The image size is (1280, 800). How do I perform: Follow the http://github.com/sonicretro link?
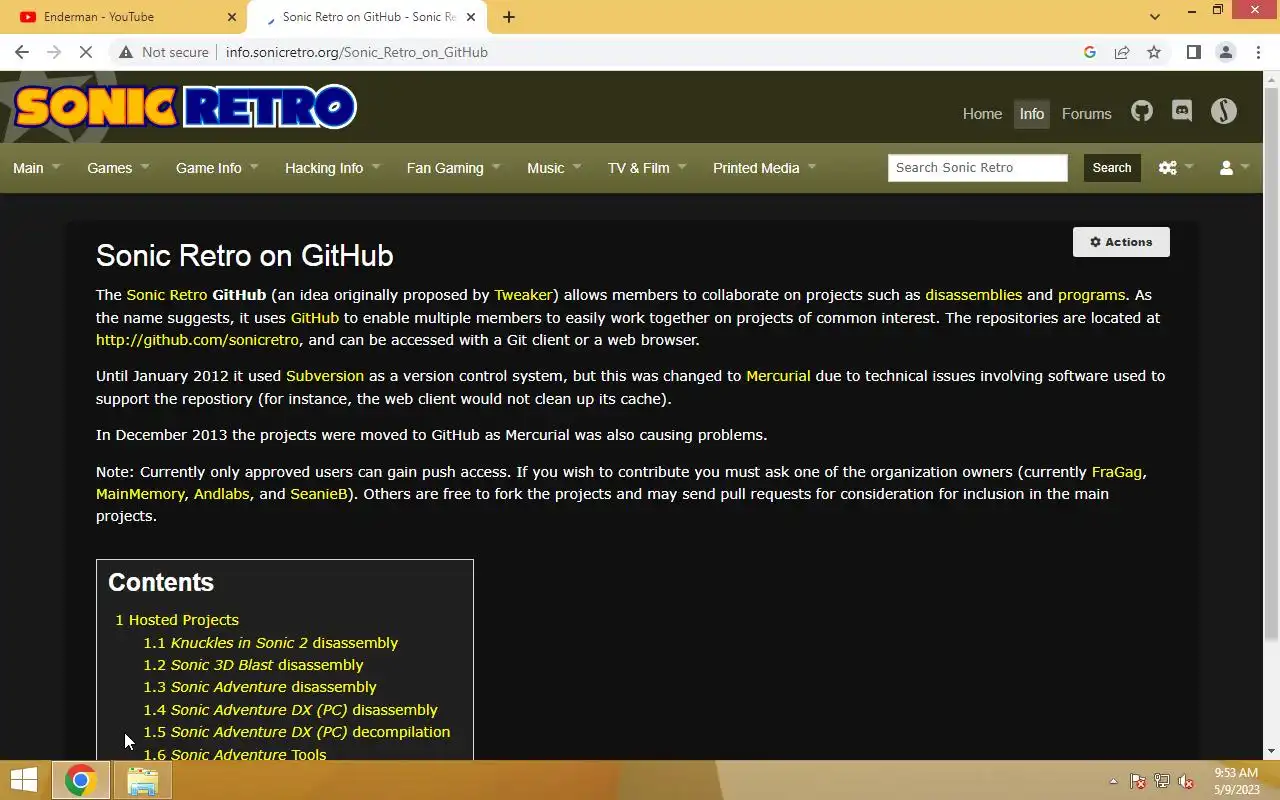197,340
